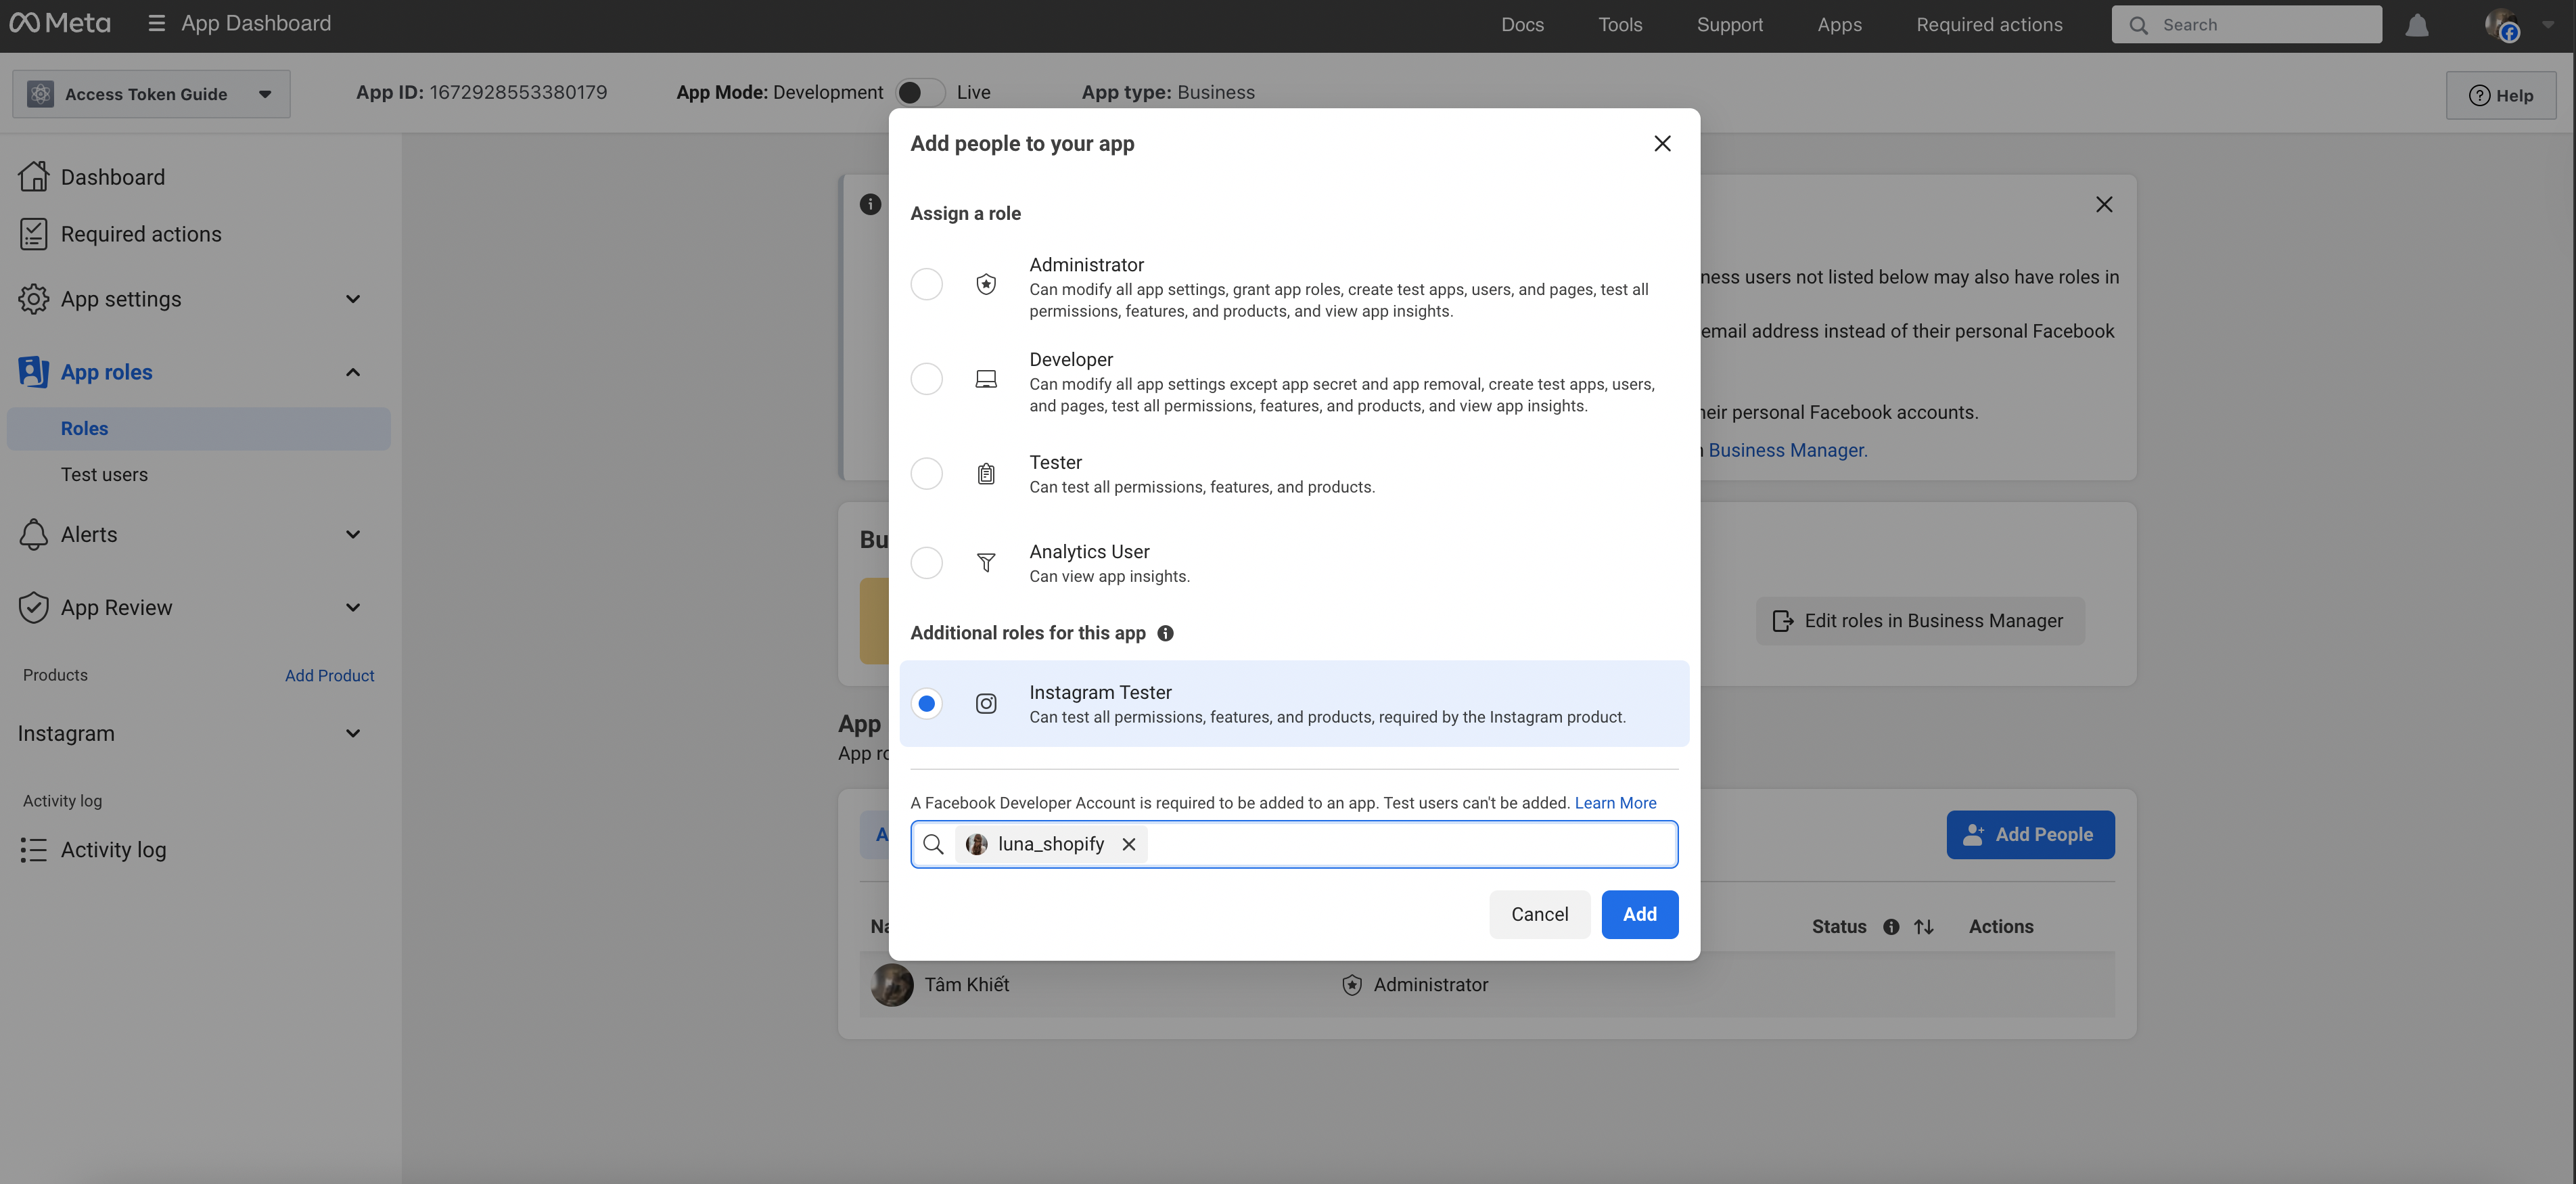This screenshot has width=2576, height=1184.
Task: Select the Administrator role radio button
Action: [926, 285]
